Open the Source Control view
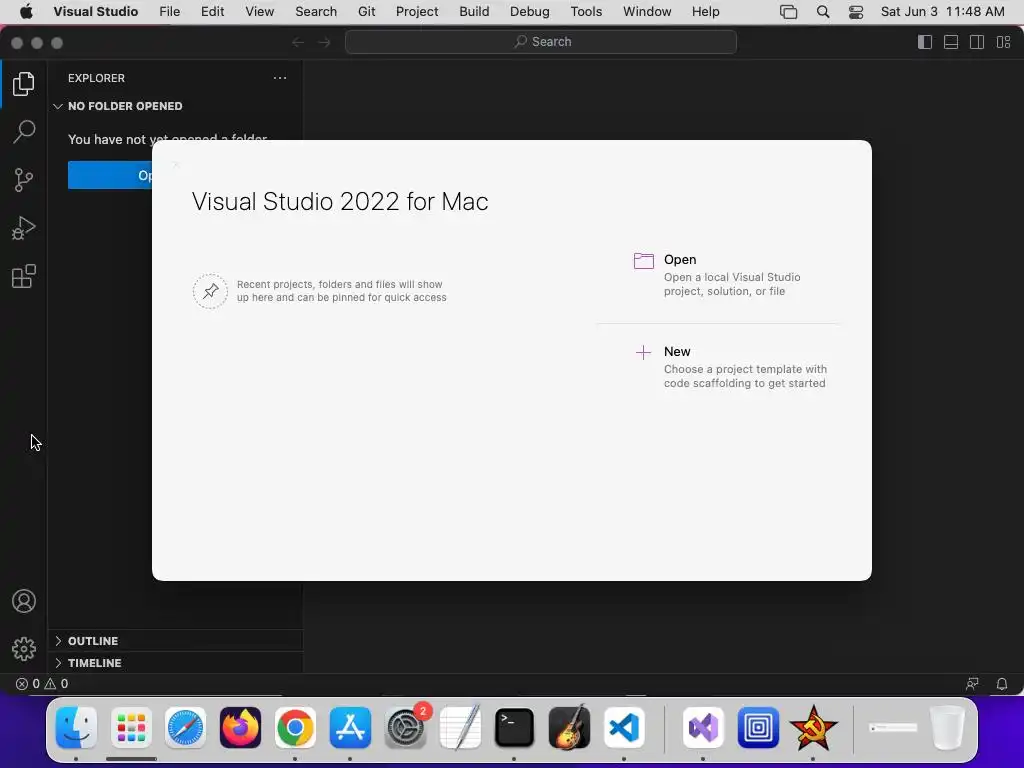 pos(24,180)
